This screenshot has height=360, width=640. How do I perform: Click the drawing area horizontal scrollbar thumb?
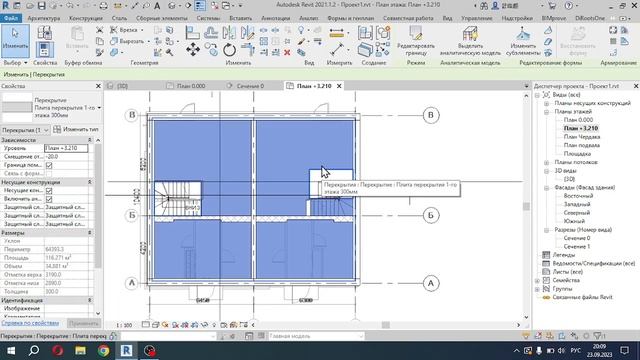click(385, 325)
